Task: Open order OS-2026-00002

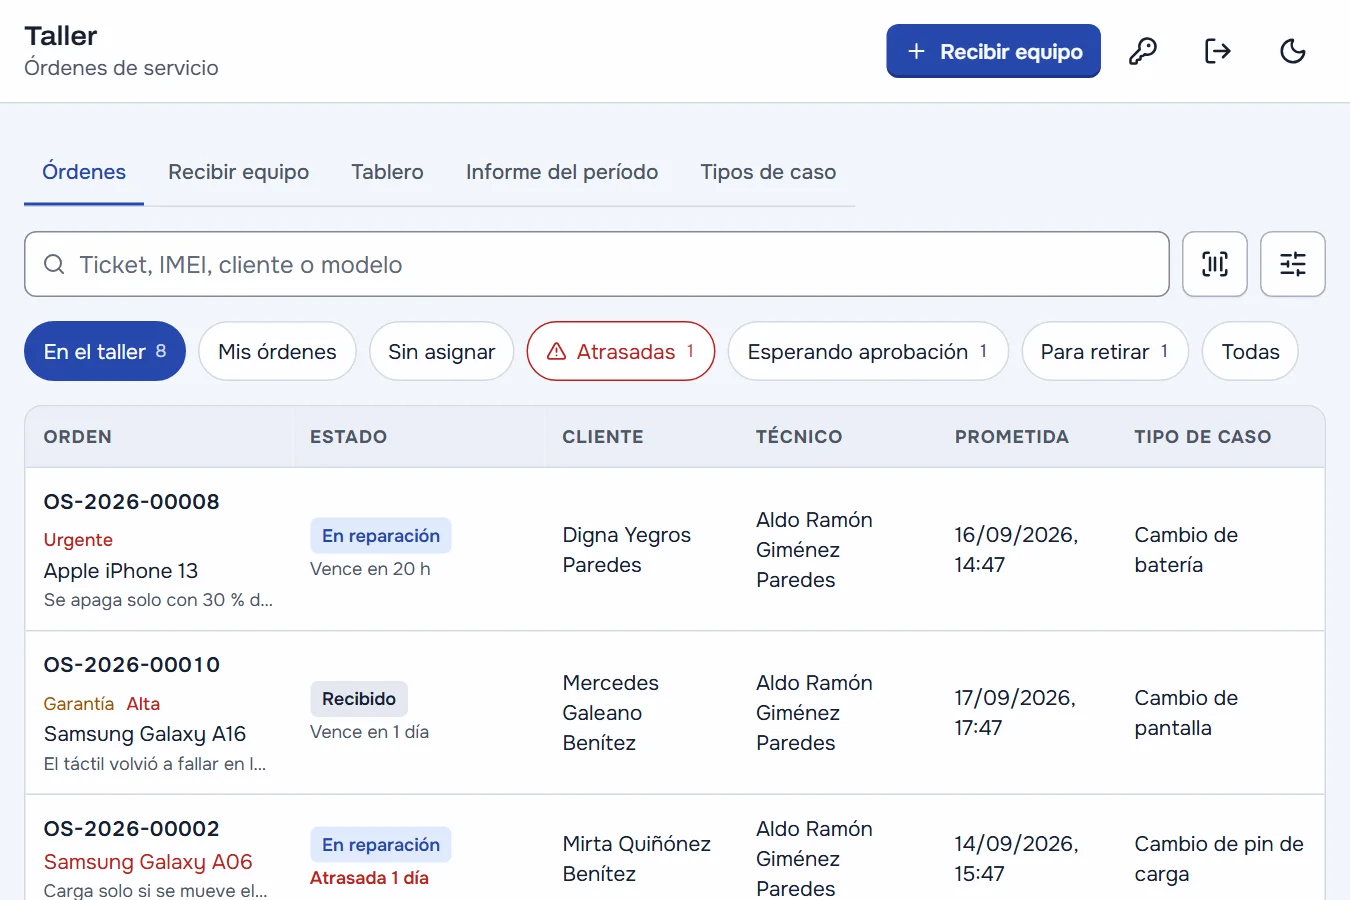Action: [x=132, y=829]
